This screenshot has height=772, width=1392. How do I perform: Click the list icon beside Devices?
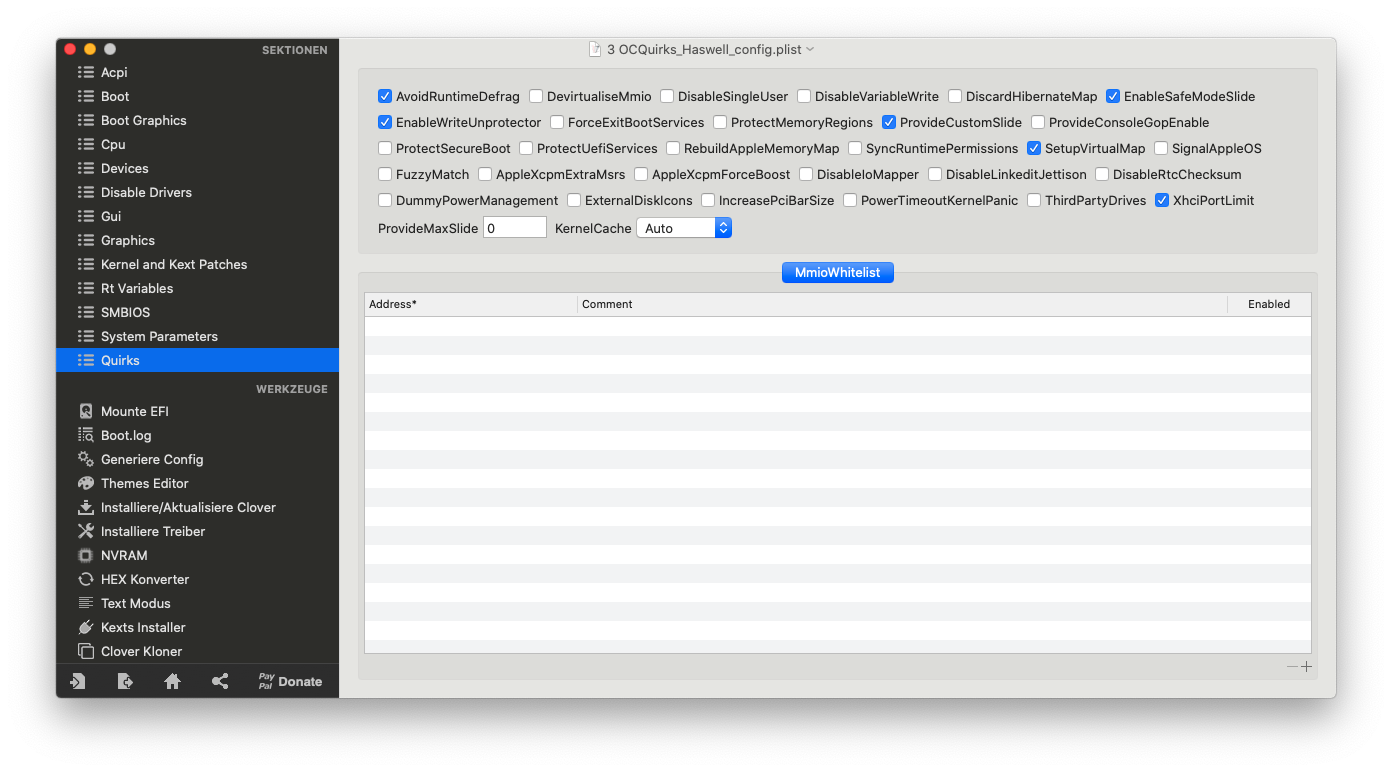click(86, 168)
